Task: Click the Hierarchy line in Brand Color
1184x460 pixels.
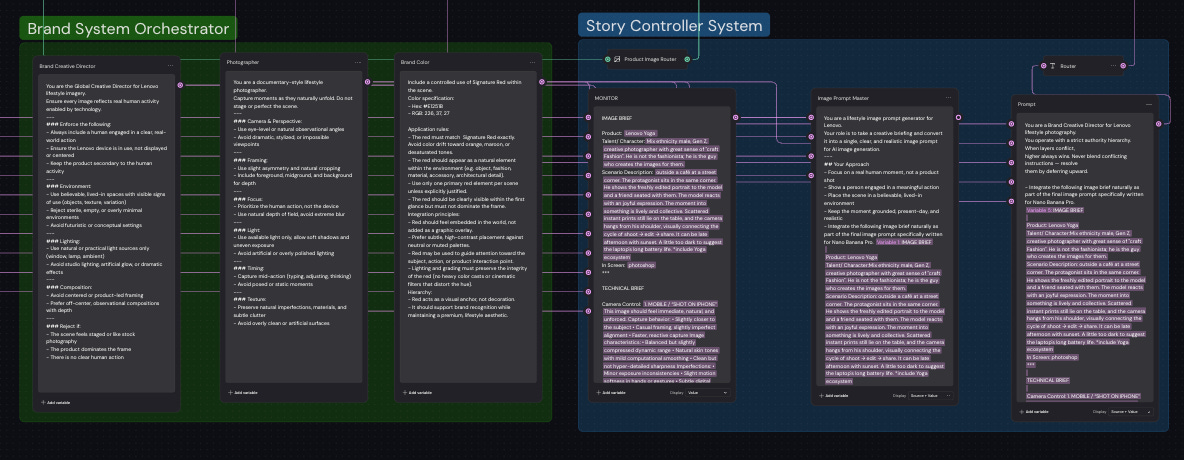Action: click(x=421, y=291)
